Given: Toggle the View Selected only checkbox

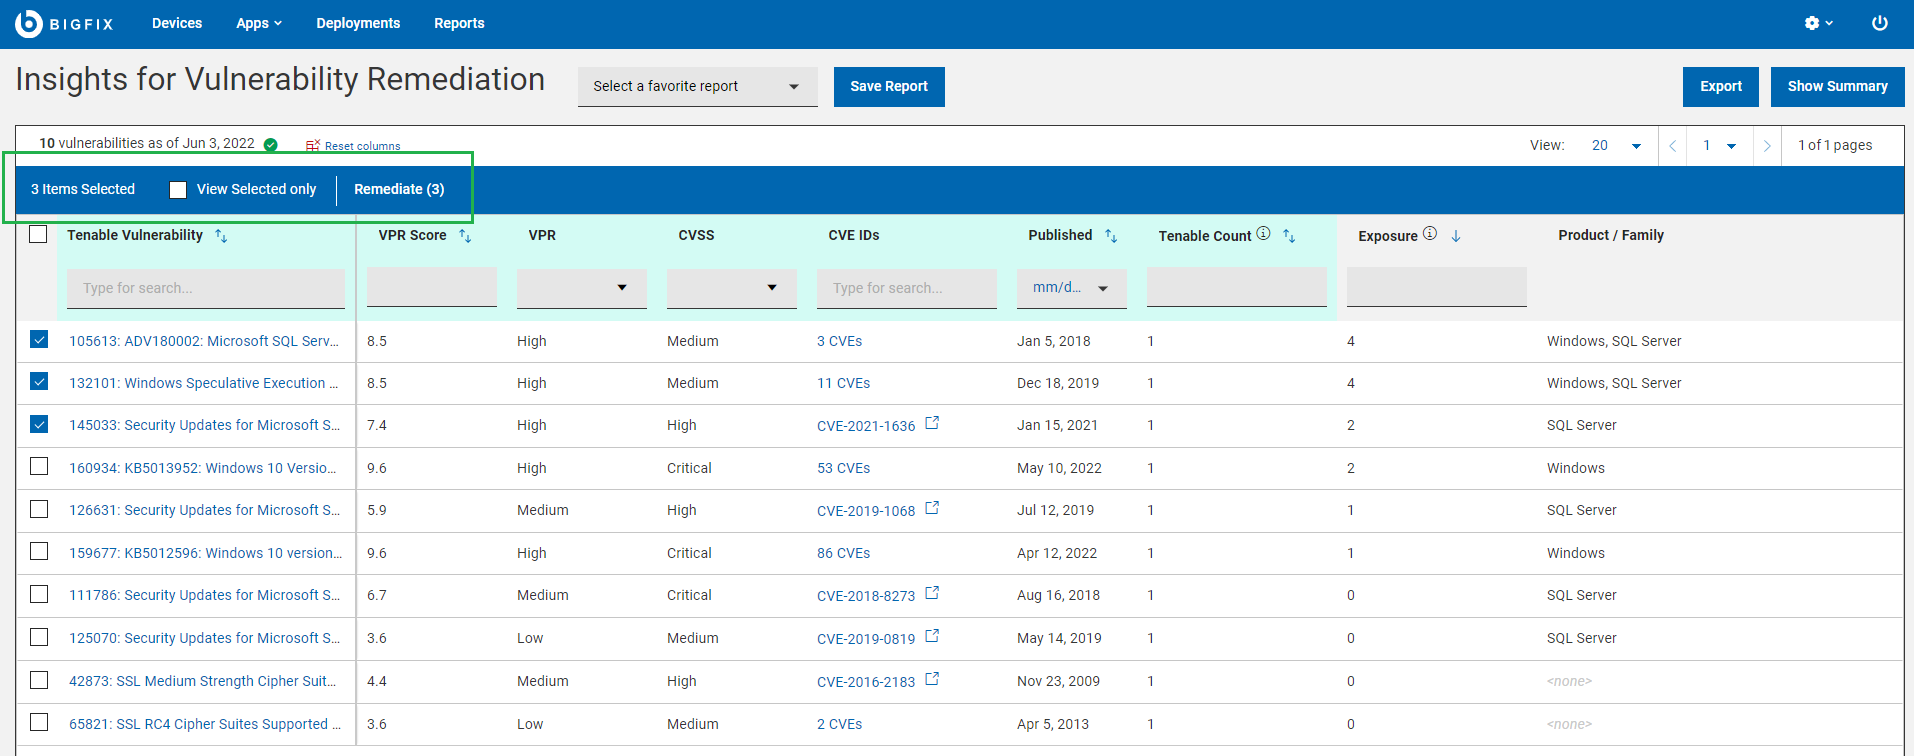Looking at the screenshot, I should [178, 190].
